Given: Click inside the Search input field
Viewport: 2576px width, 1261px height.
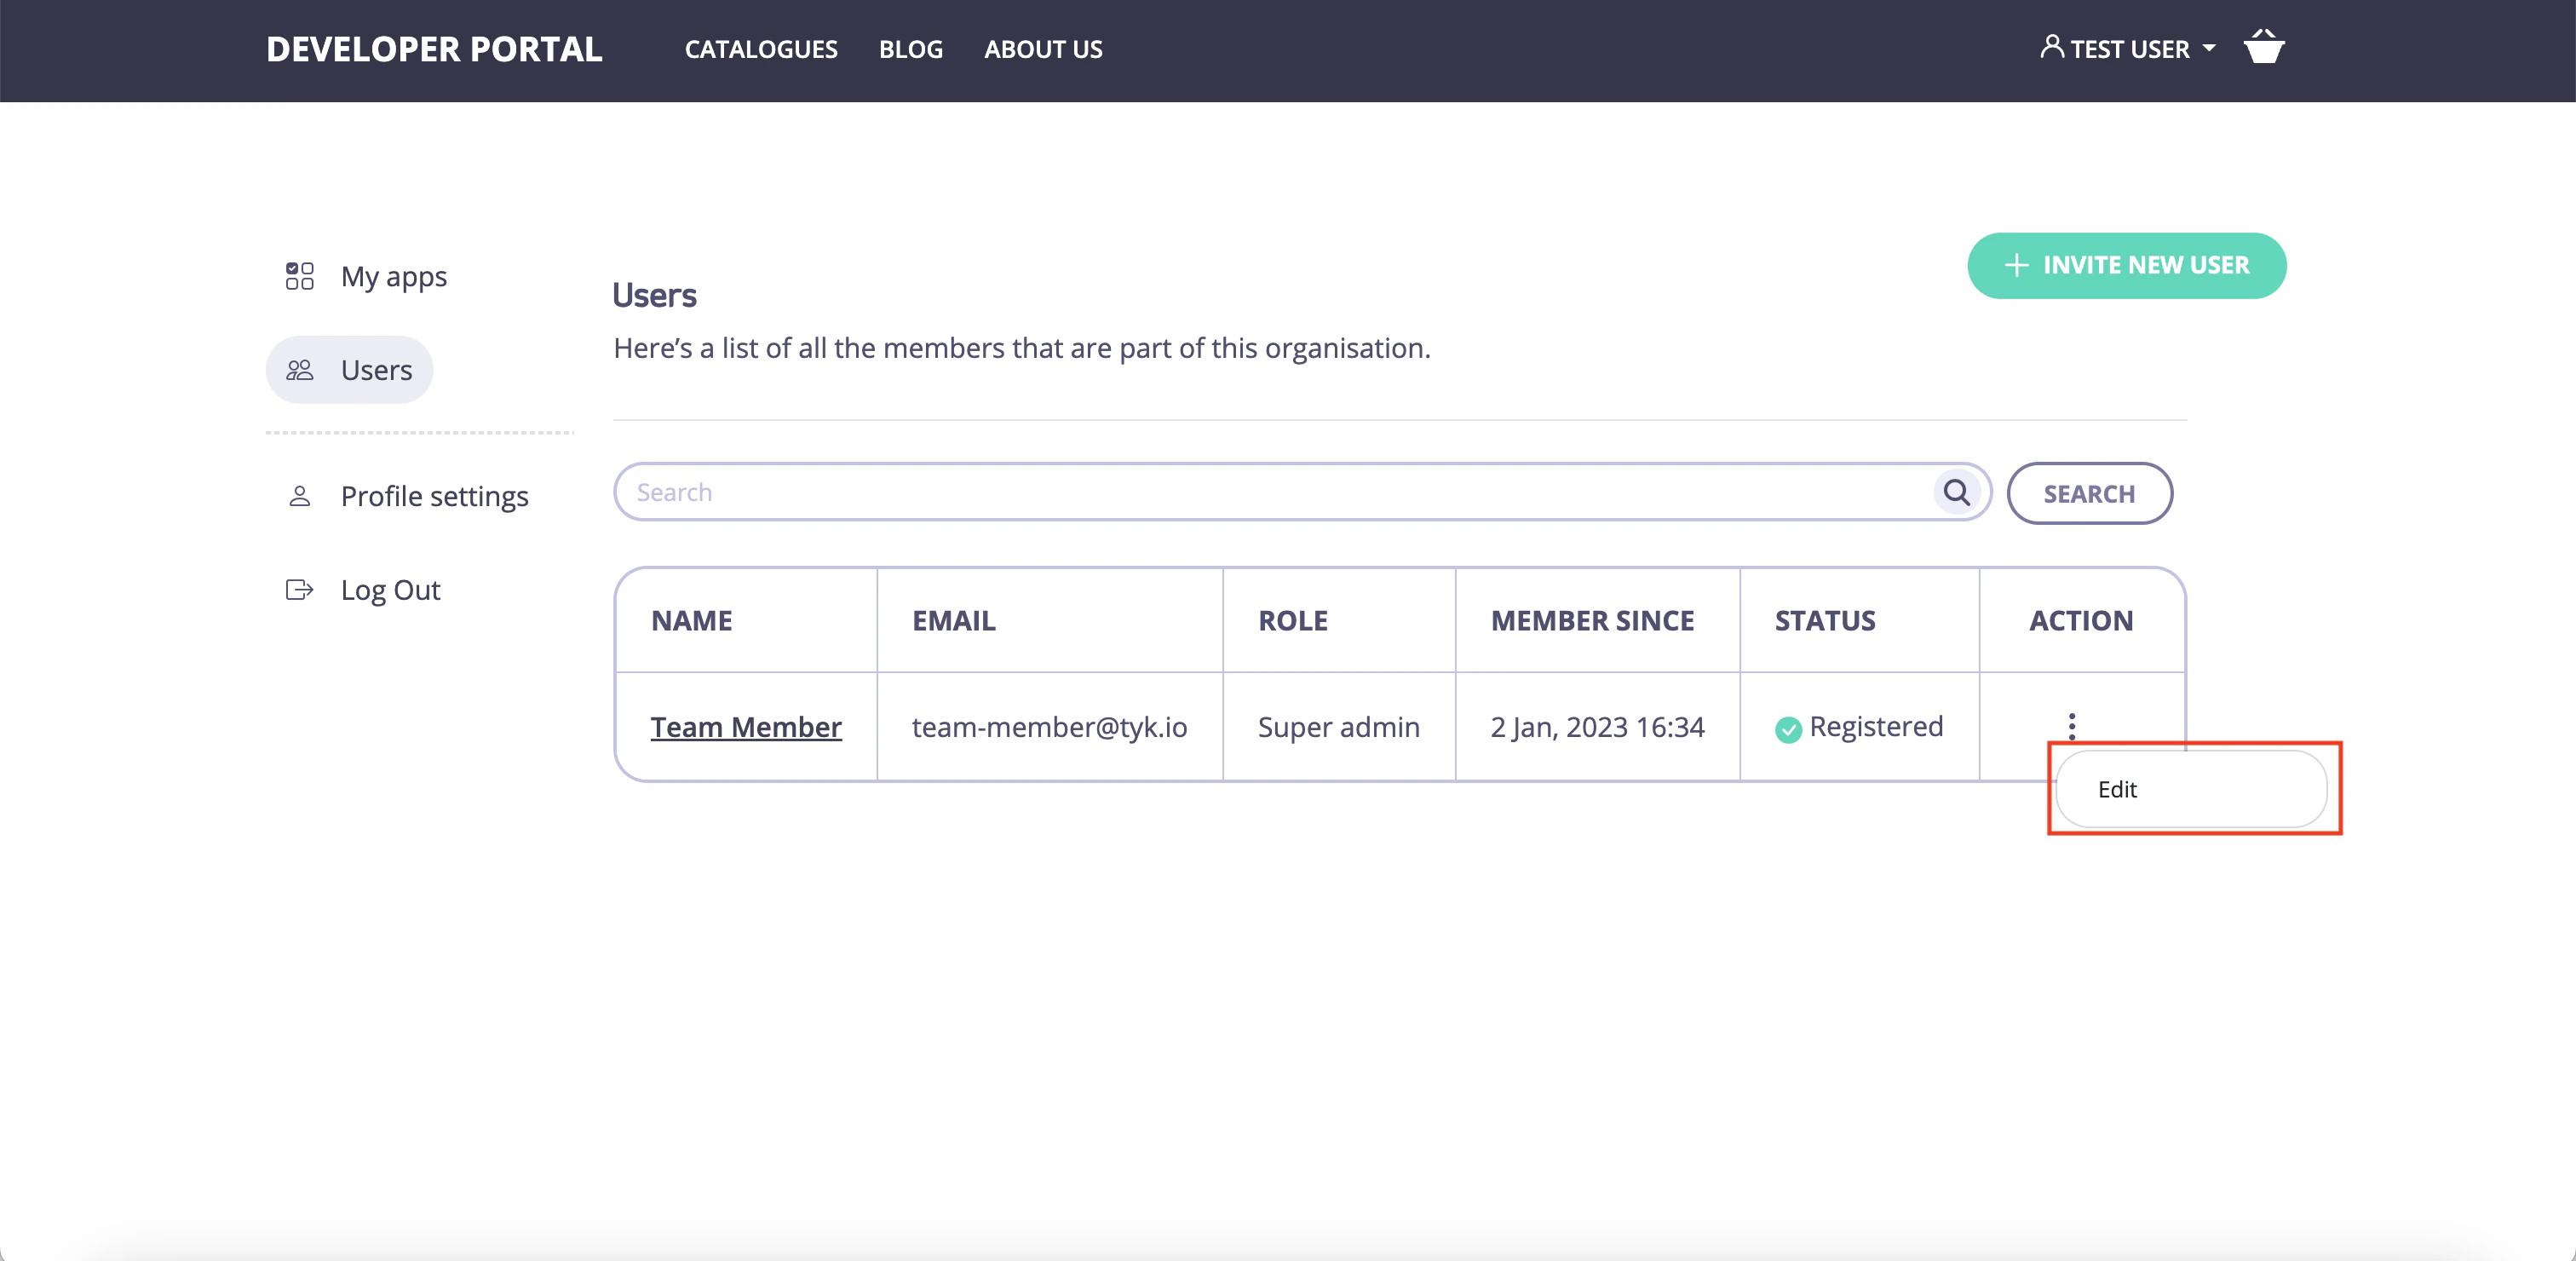Looking at the screenshot, I should (1200, 492).
